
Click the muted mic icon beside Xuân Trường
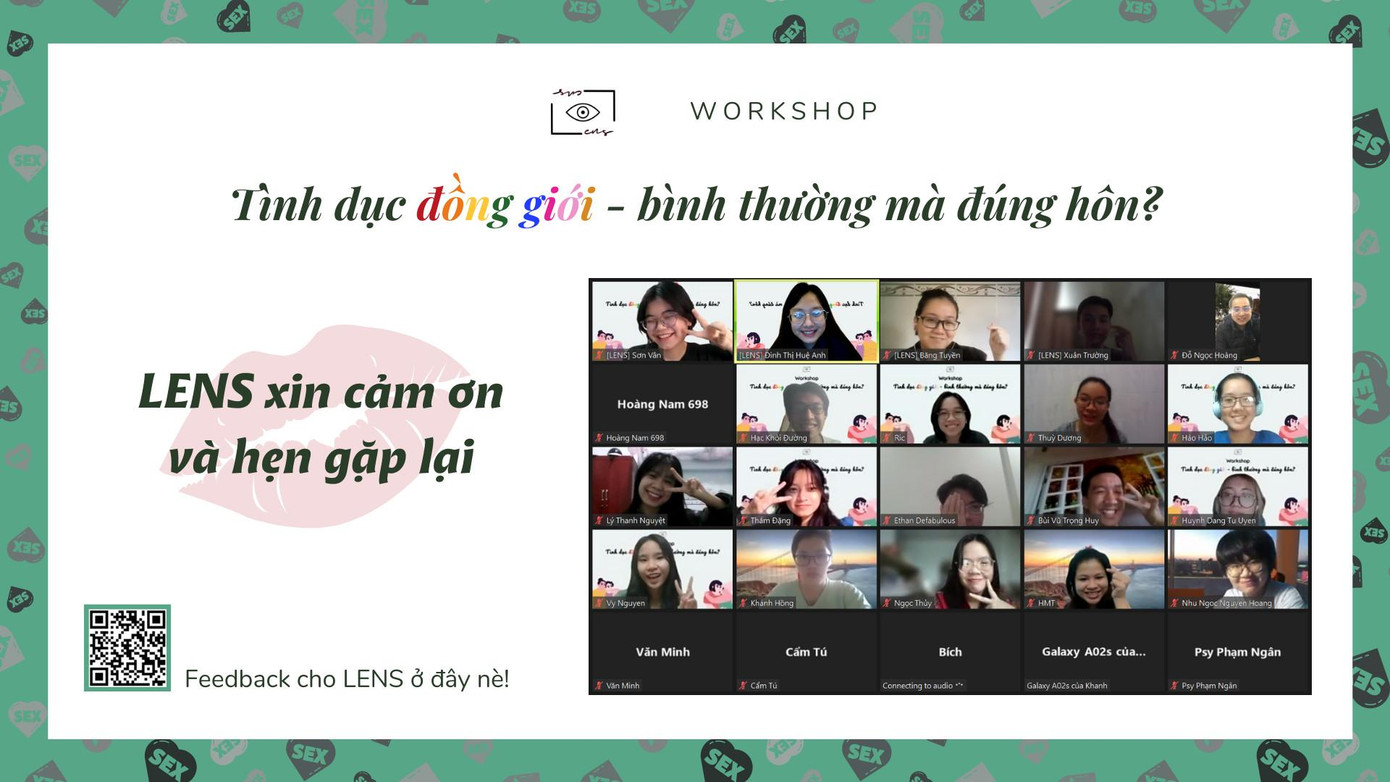[1031, 354]
